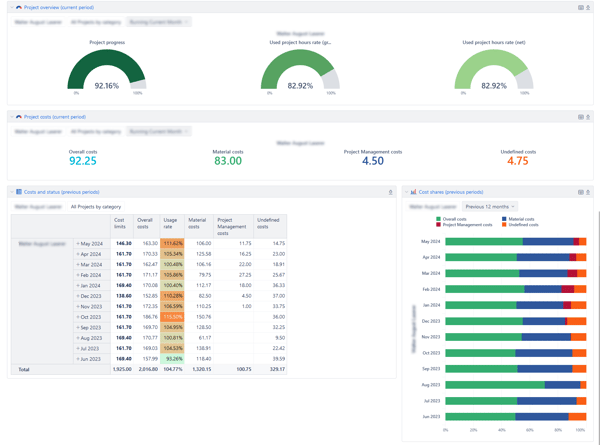Click export icon in Project costs panel header
The width and height of the screenshot is (600, 445).
[x=588, y=117]
